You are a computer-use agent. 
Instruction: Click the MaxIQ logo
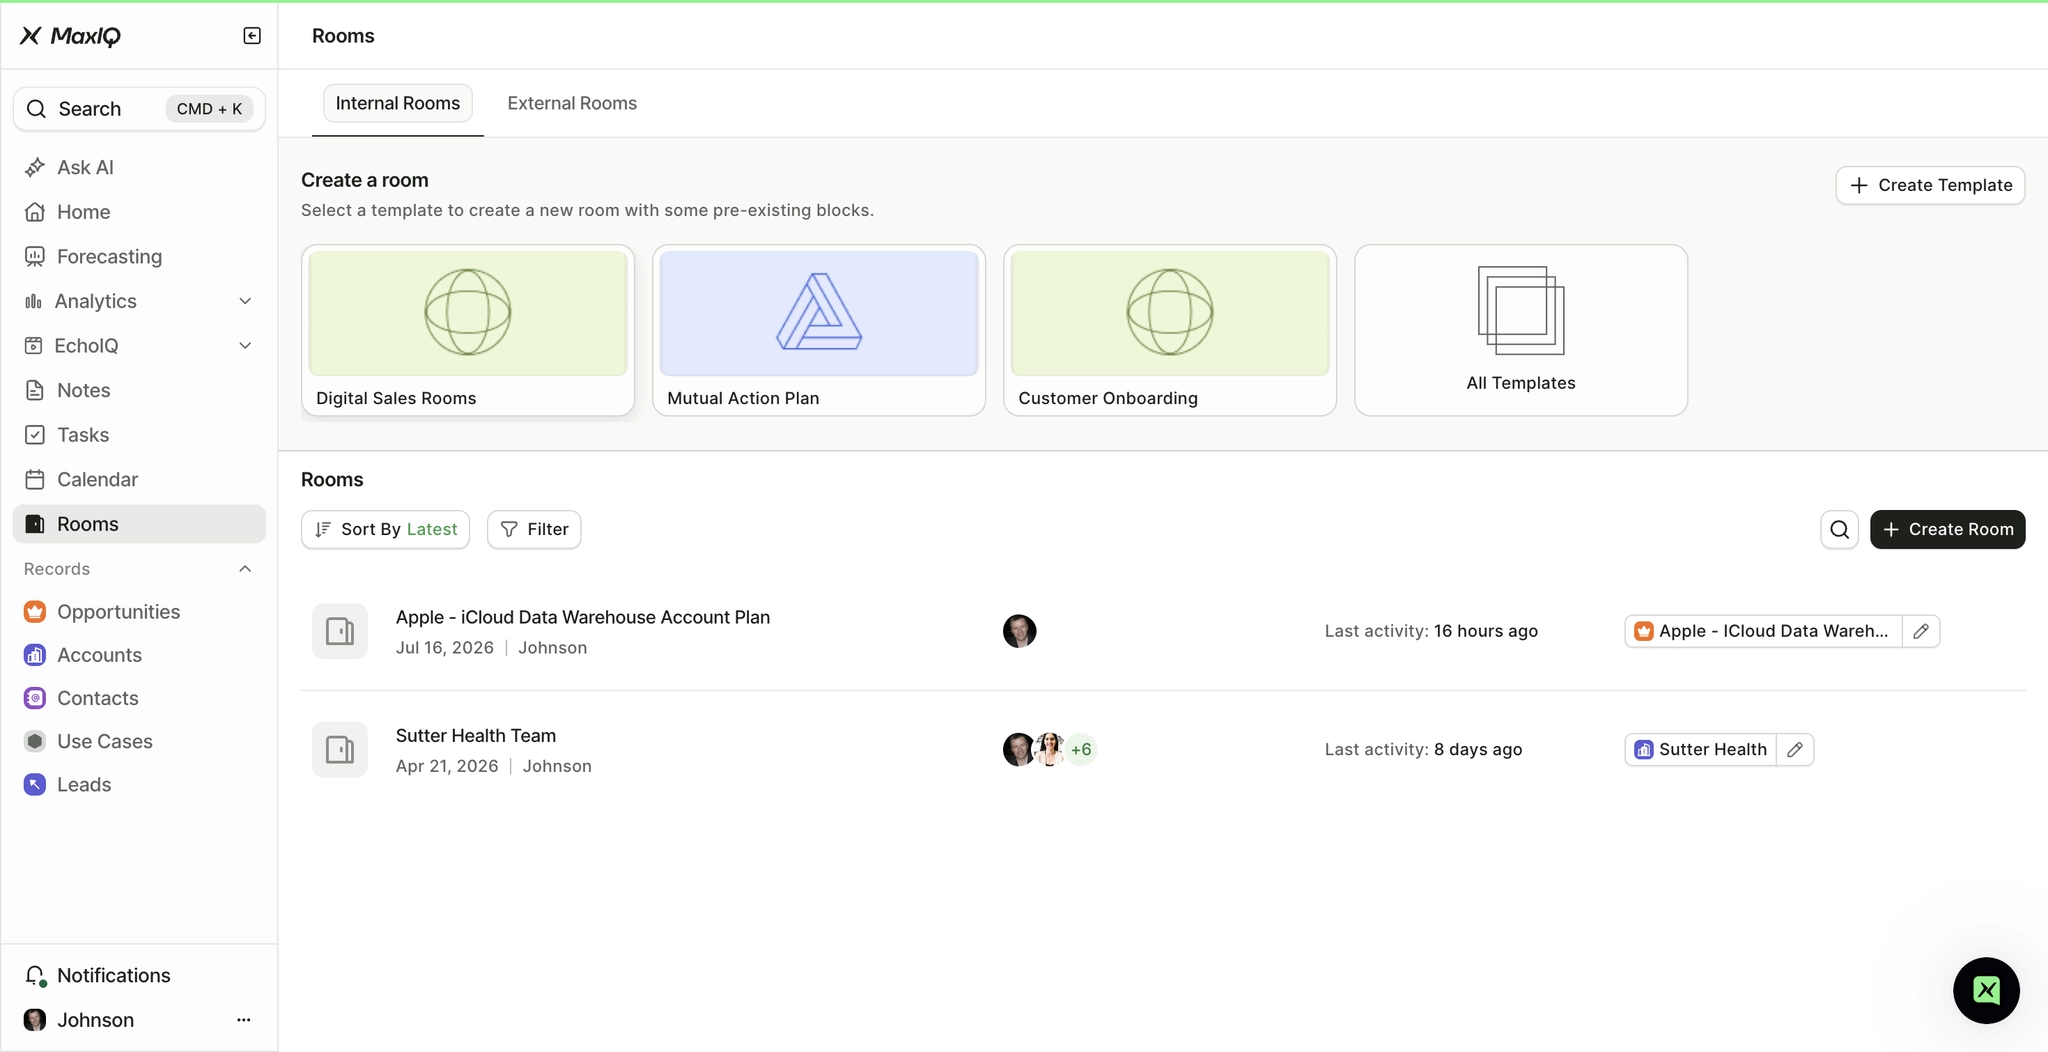tap(70, 36)
